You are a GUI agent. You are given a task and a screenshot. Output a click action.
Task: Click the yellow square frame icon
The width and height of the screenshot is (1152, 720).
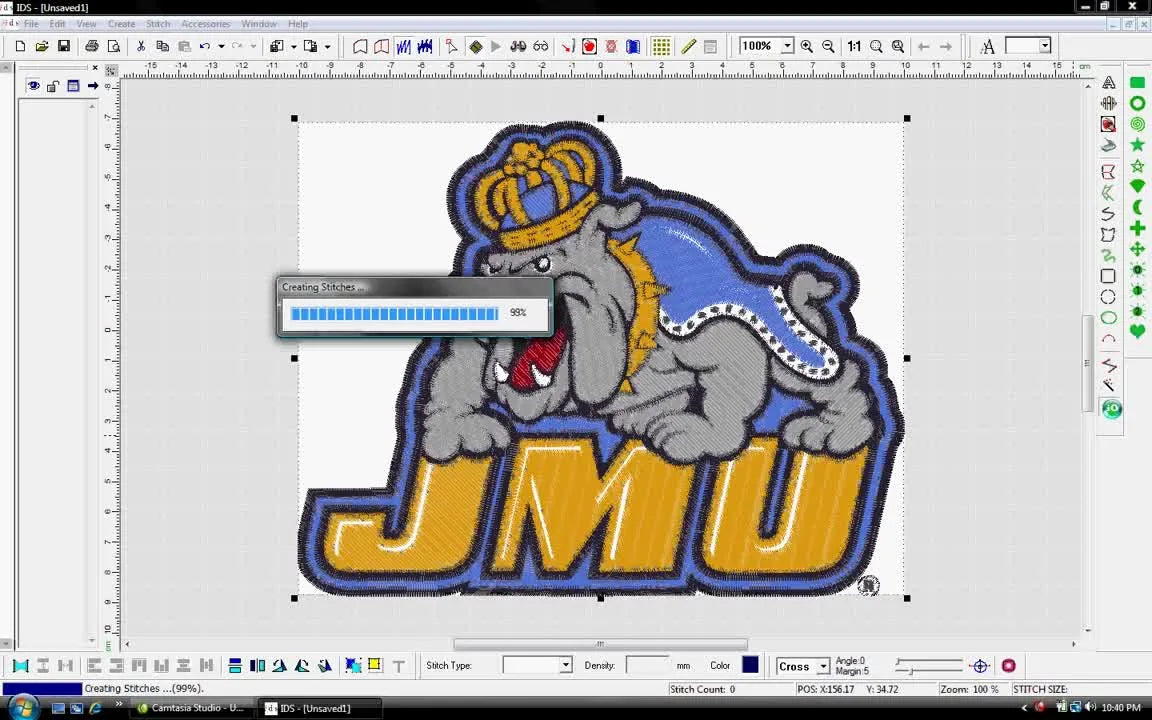coord(375,665)
